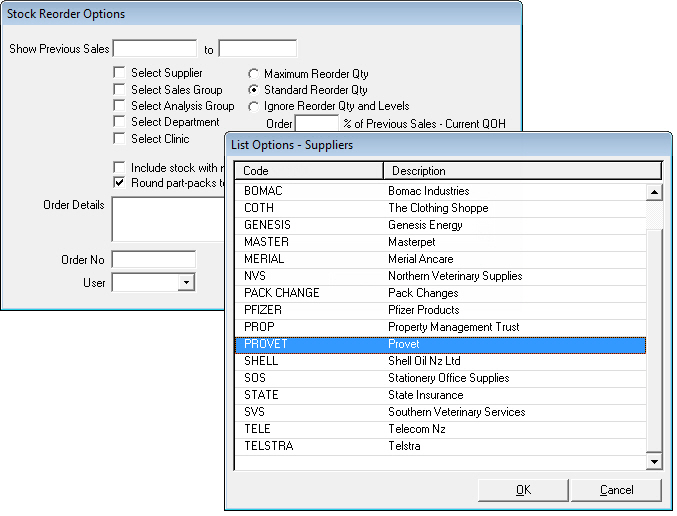The height and width of the screenshot is (516, 677).
Task: Click the highlighted PROVET row
Action: (x=440, y=344)
